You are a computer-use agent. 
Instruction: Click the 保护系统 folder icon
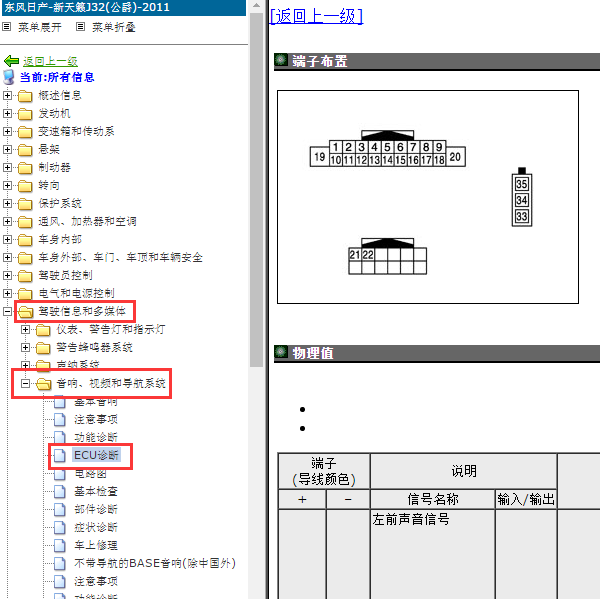pos(25,204)
